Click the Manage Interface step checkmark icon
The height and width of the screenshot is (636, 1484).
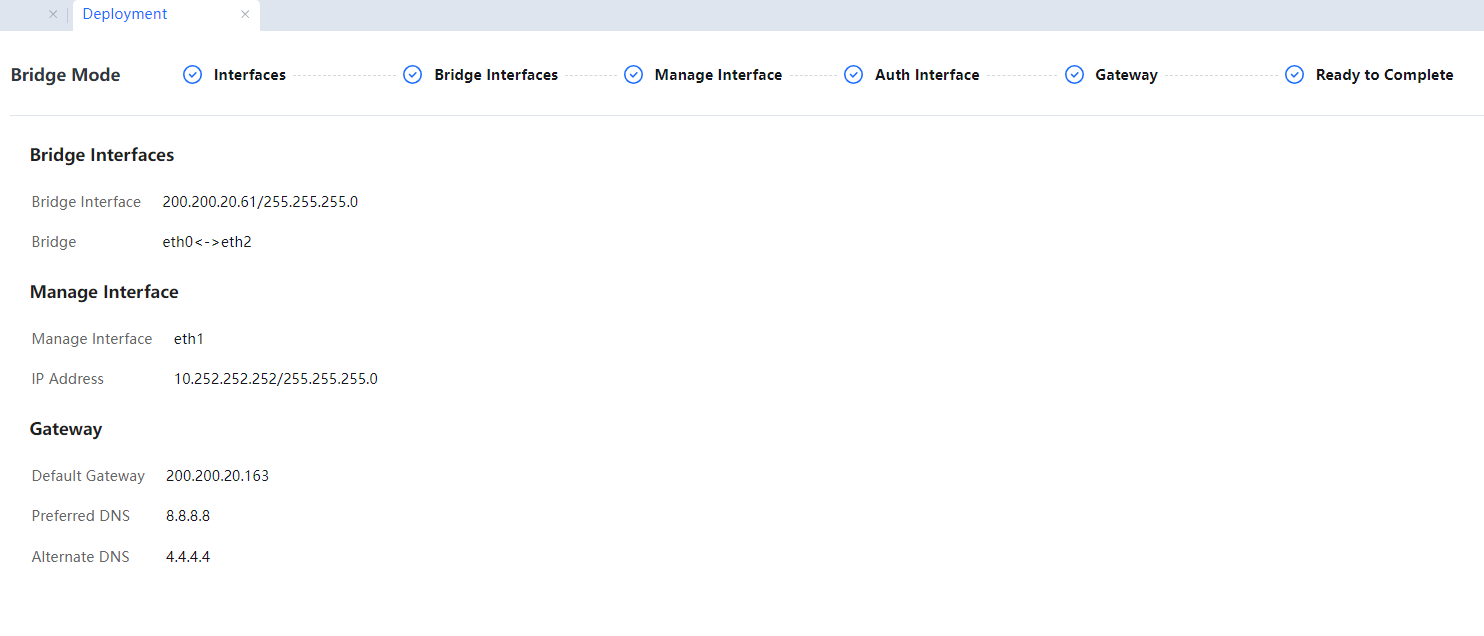633,75
